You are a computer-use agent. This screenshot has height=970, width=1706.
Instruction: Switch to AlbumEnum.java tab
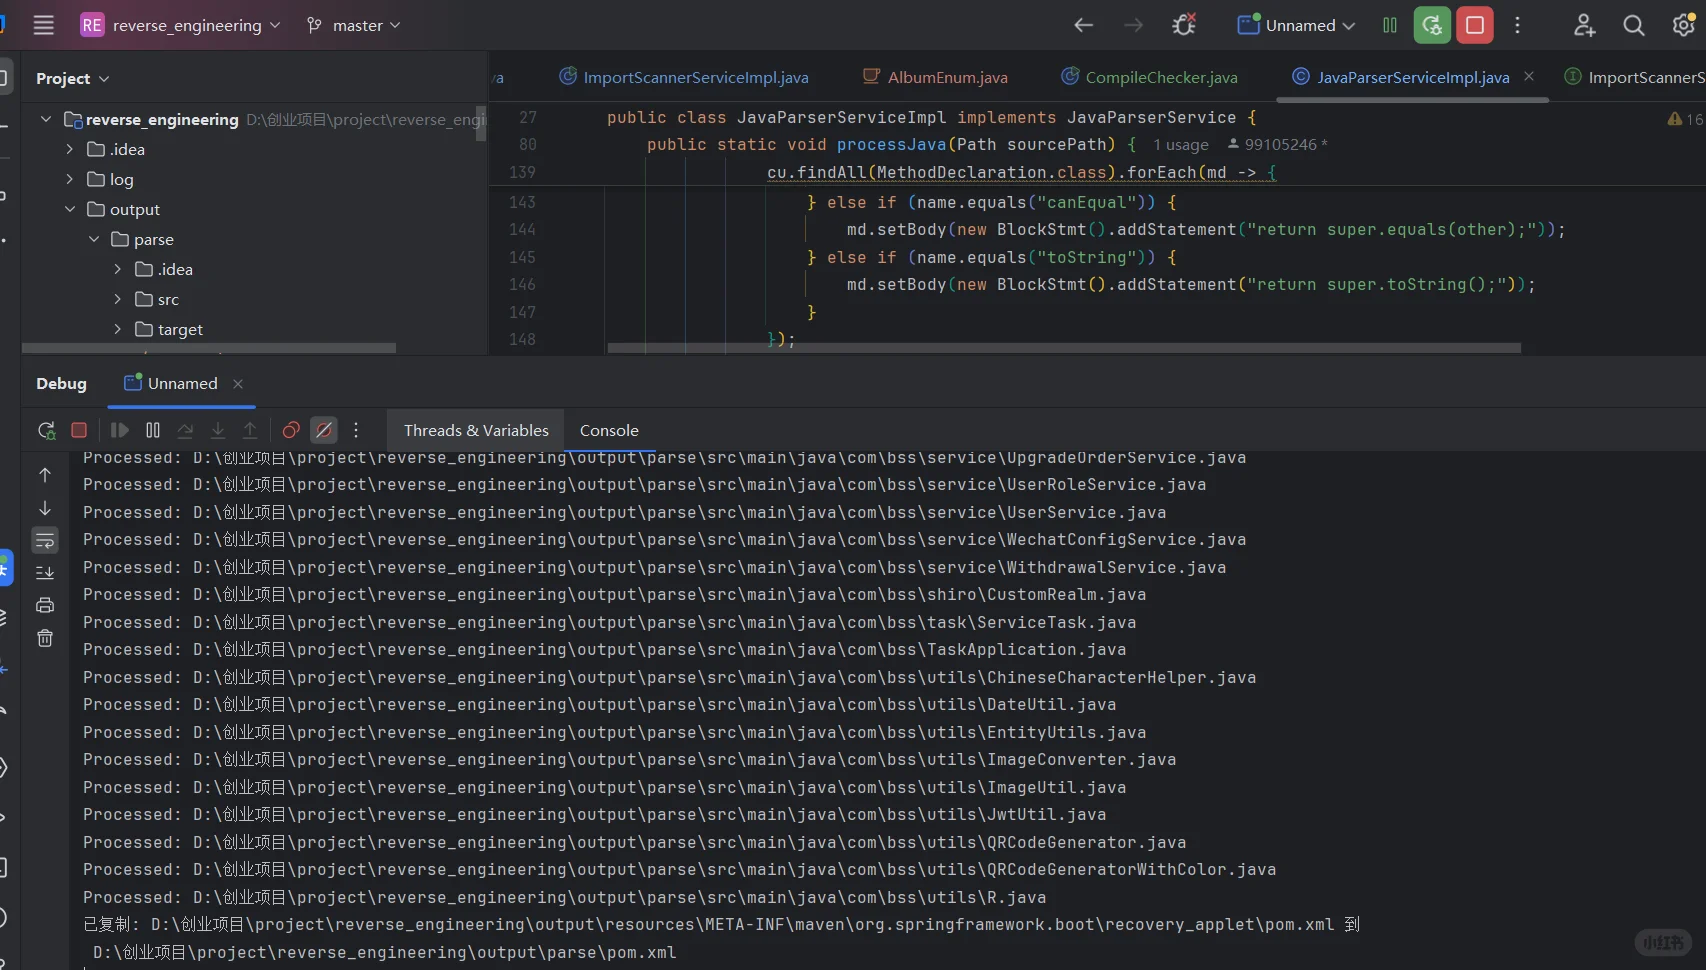pos(935,77)
